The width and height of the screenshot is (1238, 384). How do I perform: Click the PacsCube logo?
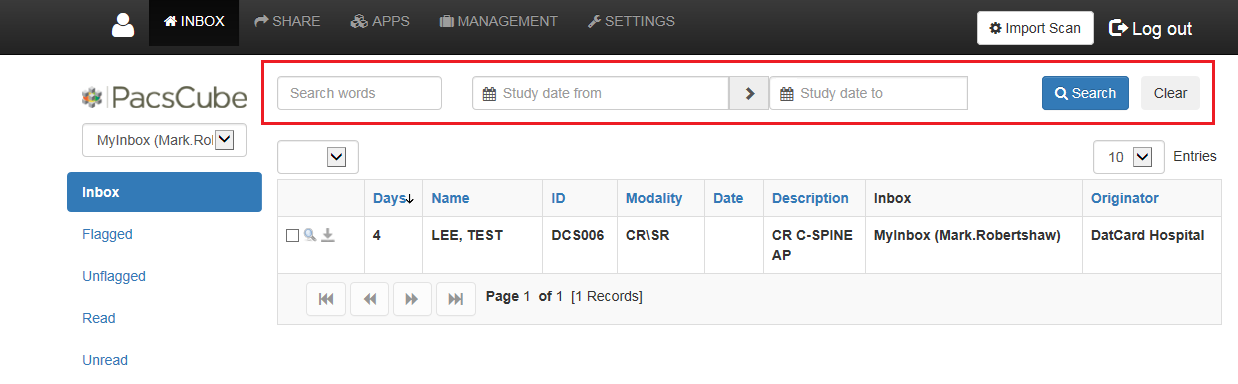[165, 97]
